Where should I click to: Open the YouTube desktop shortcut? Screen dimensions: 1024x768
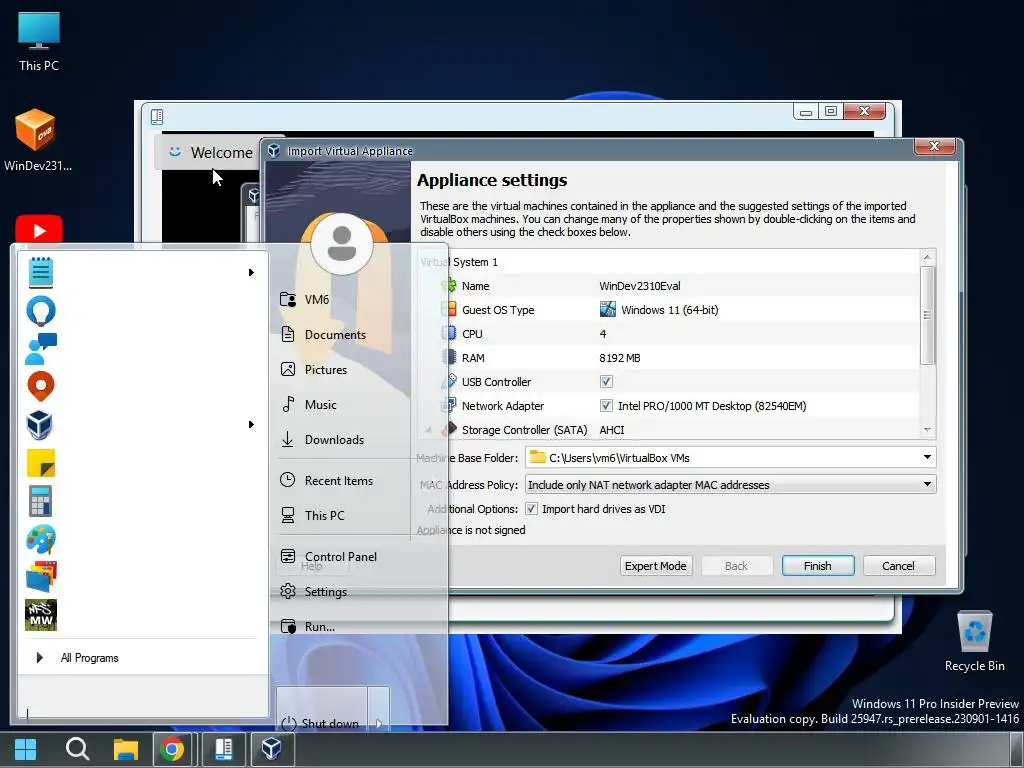[x=39, y=230]
